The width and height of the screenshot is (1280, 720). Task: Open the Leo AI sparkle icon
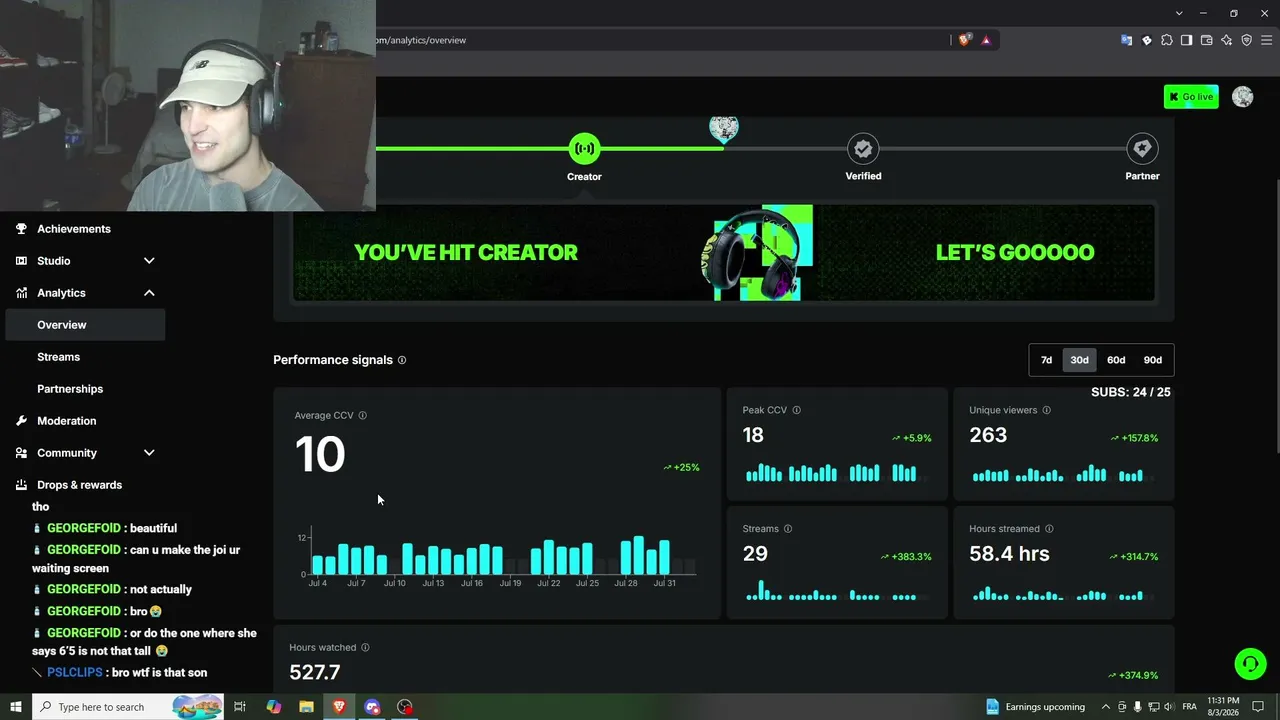1227,40
